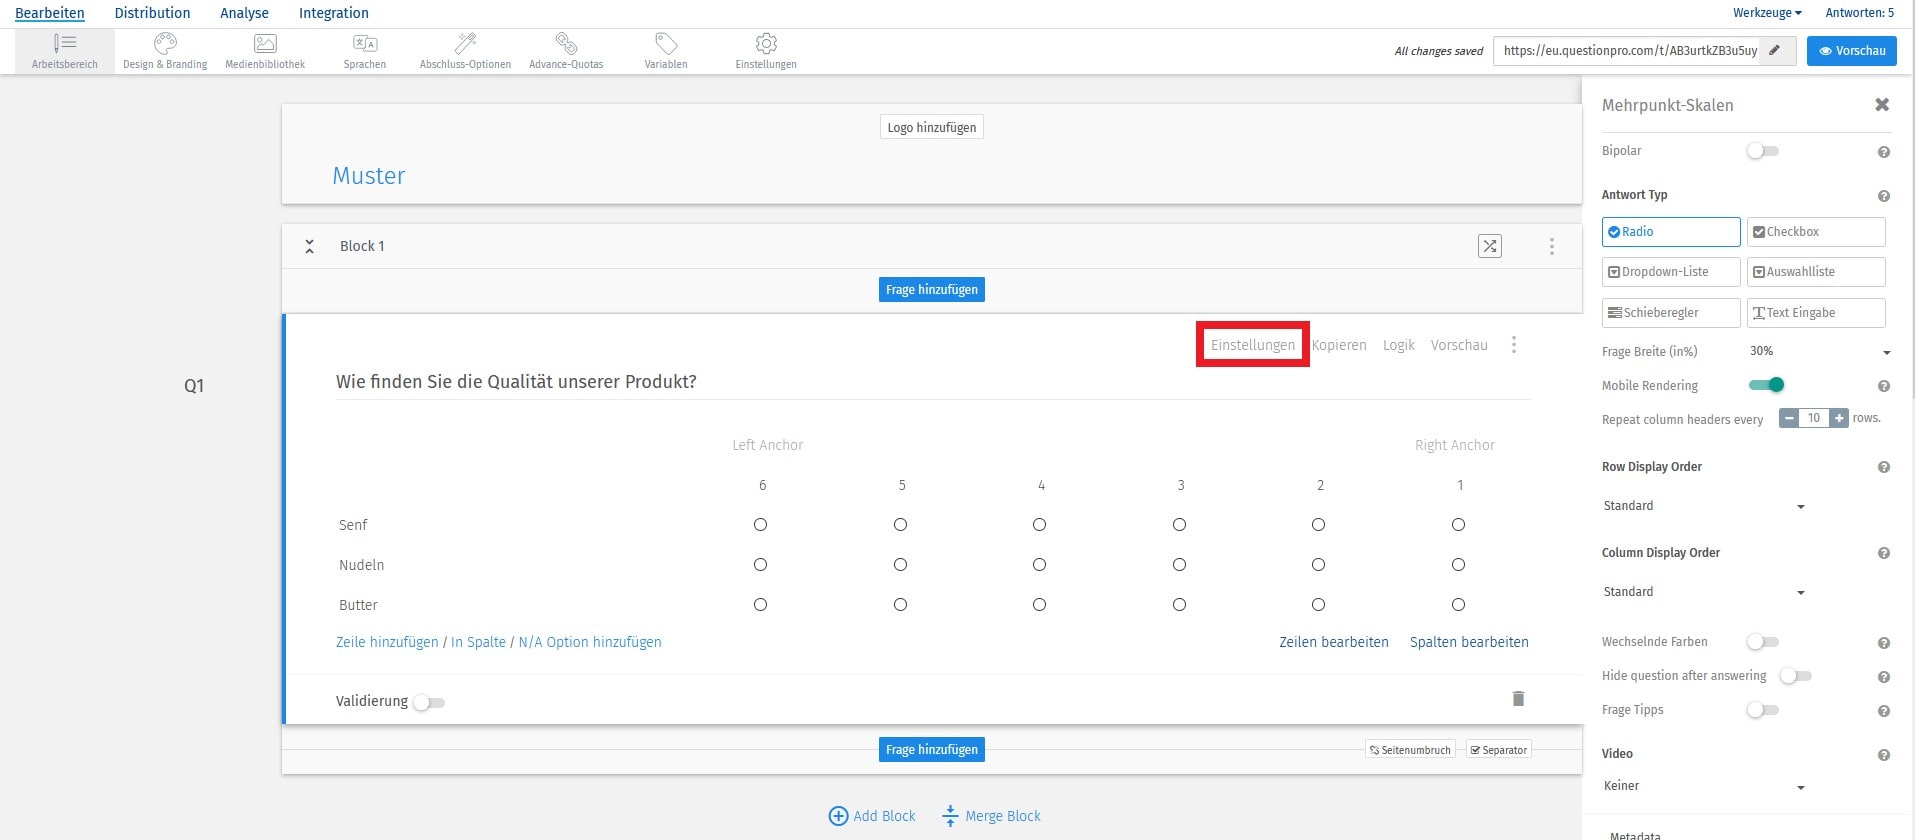
Task: Open Frage Breite 30% dropdown
Action: (1820, 351)
